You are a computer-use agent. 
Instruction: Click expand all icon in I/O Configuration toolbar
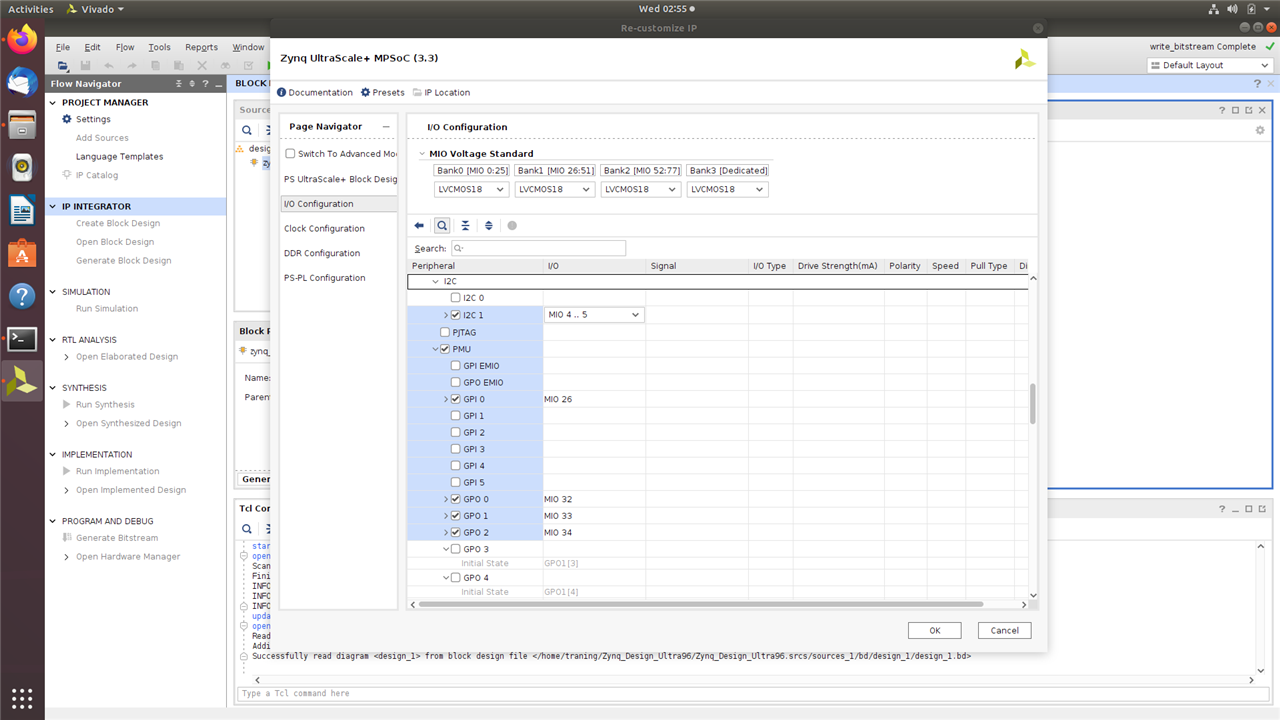pos(488,226)
